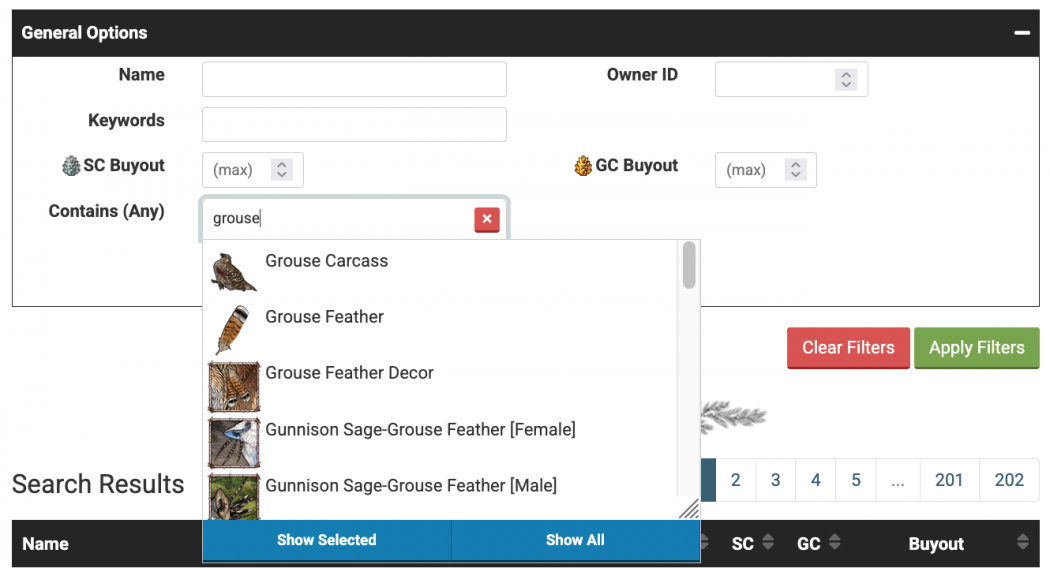Clear the Contains search with red X
The width and height of the screenshot is (1050, 568).
pyautogui.click(x=487, y=219)
